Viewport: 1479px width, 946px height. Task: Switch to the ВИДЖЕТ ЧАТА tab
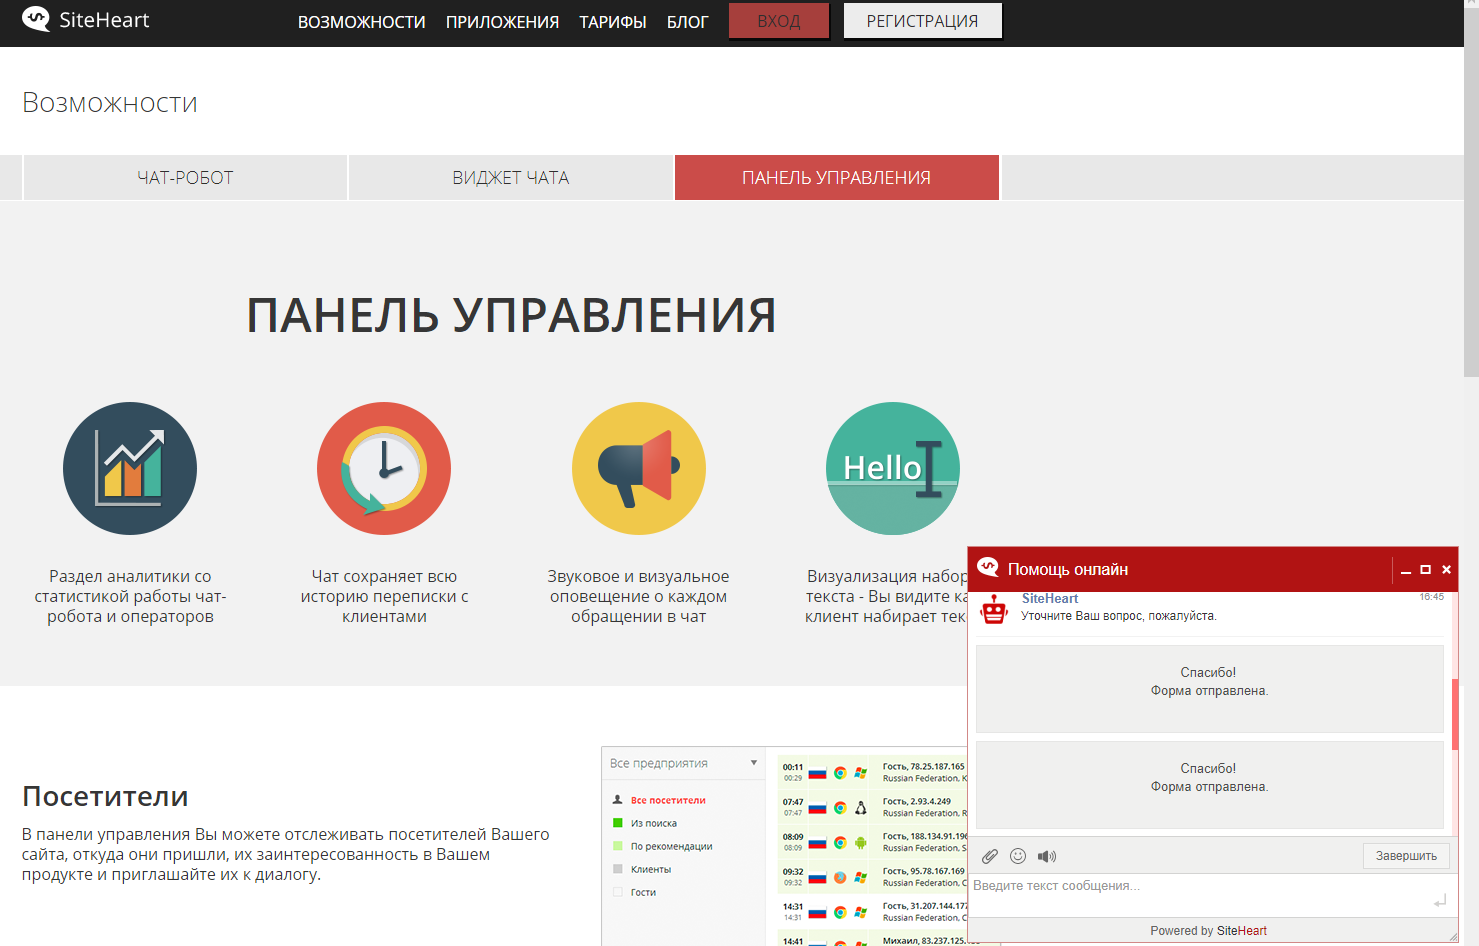[x=510, y=177]
